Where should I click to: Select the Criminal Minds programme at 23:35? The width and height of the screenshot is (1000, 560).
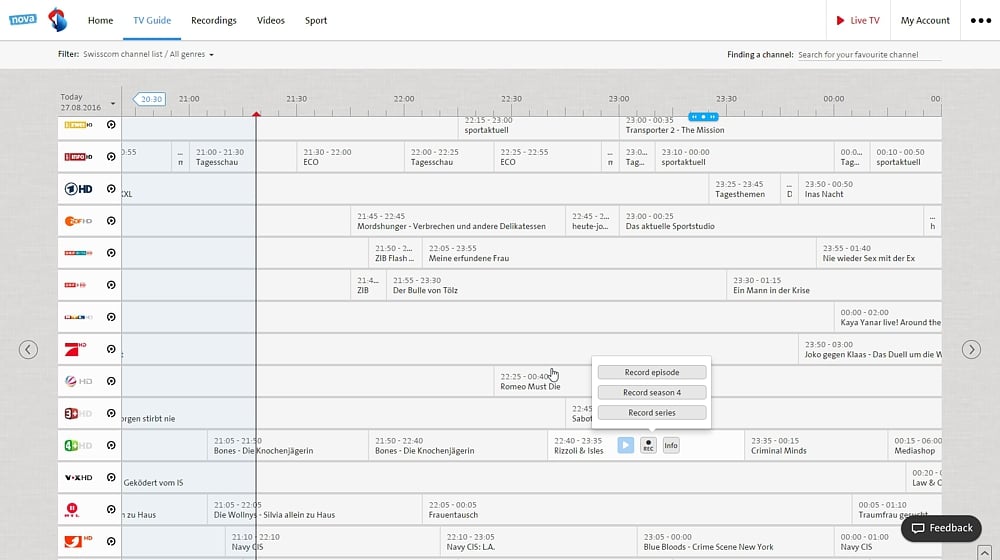coord(816,445)
